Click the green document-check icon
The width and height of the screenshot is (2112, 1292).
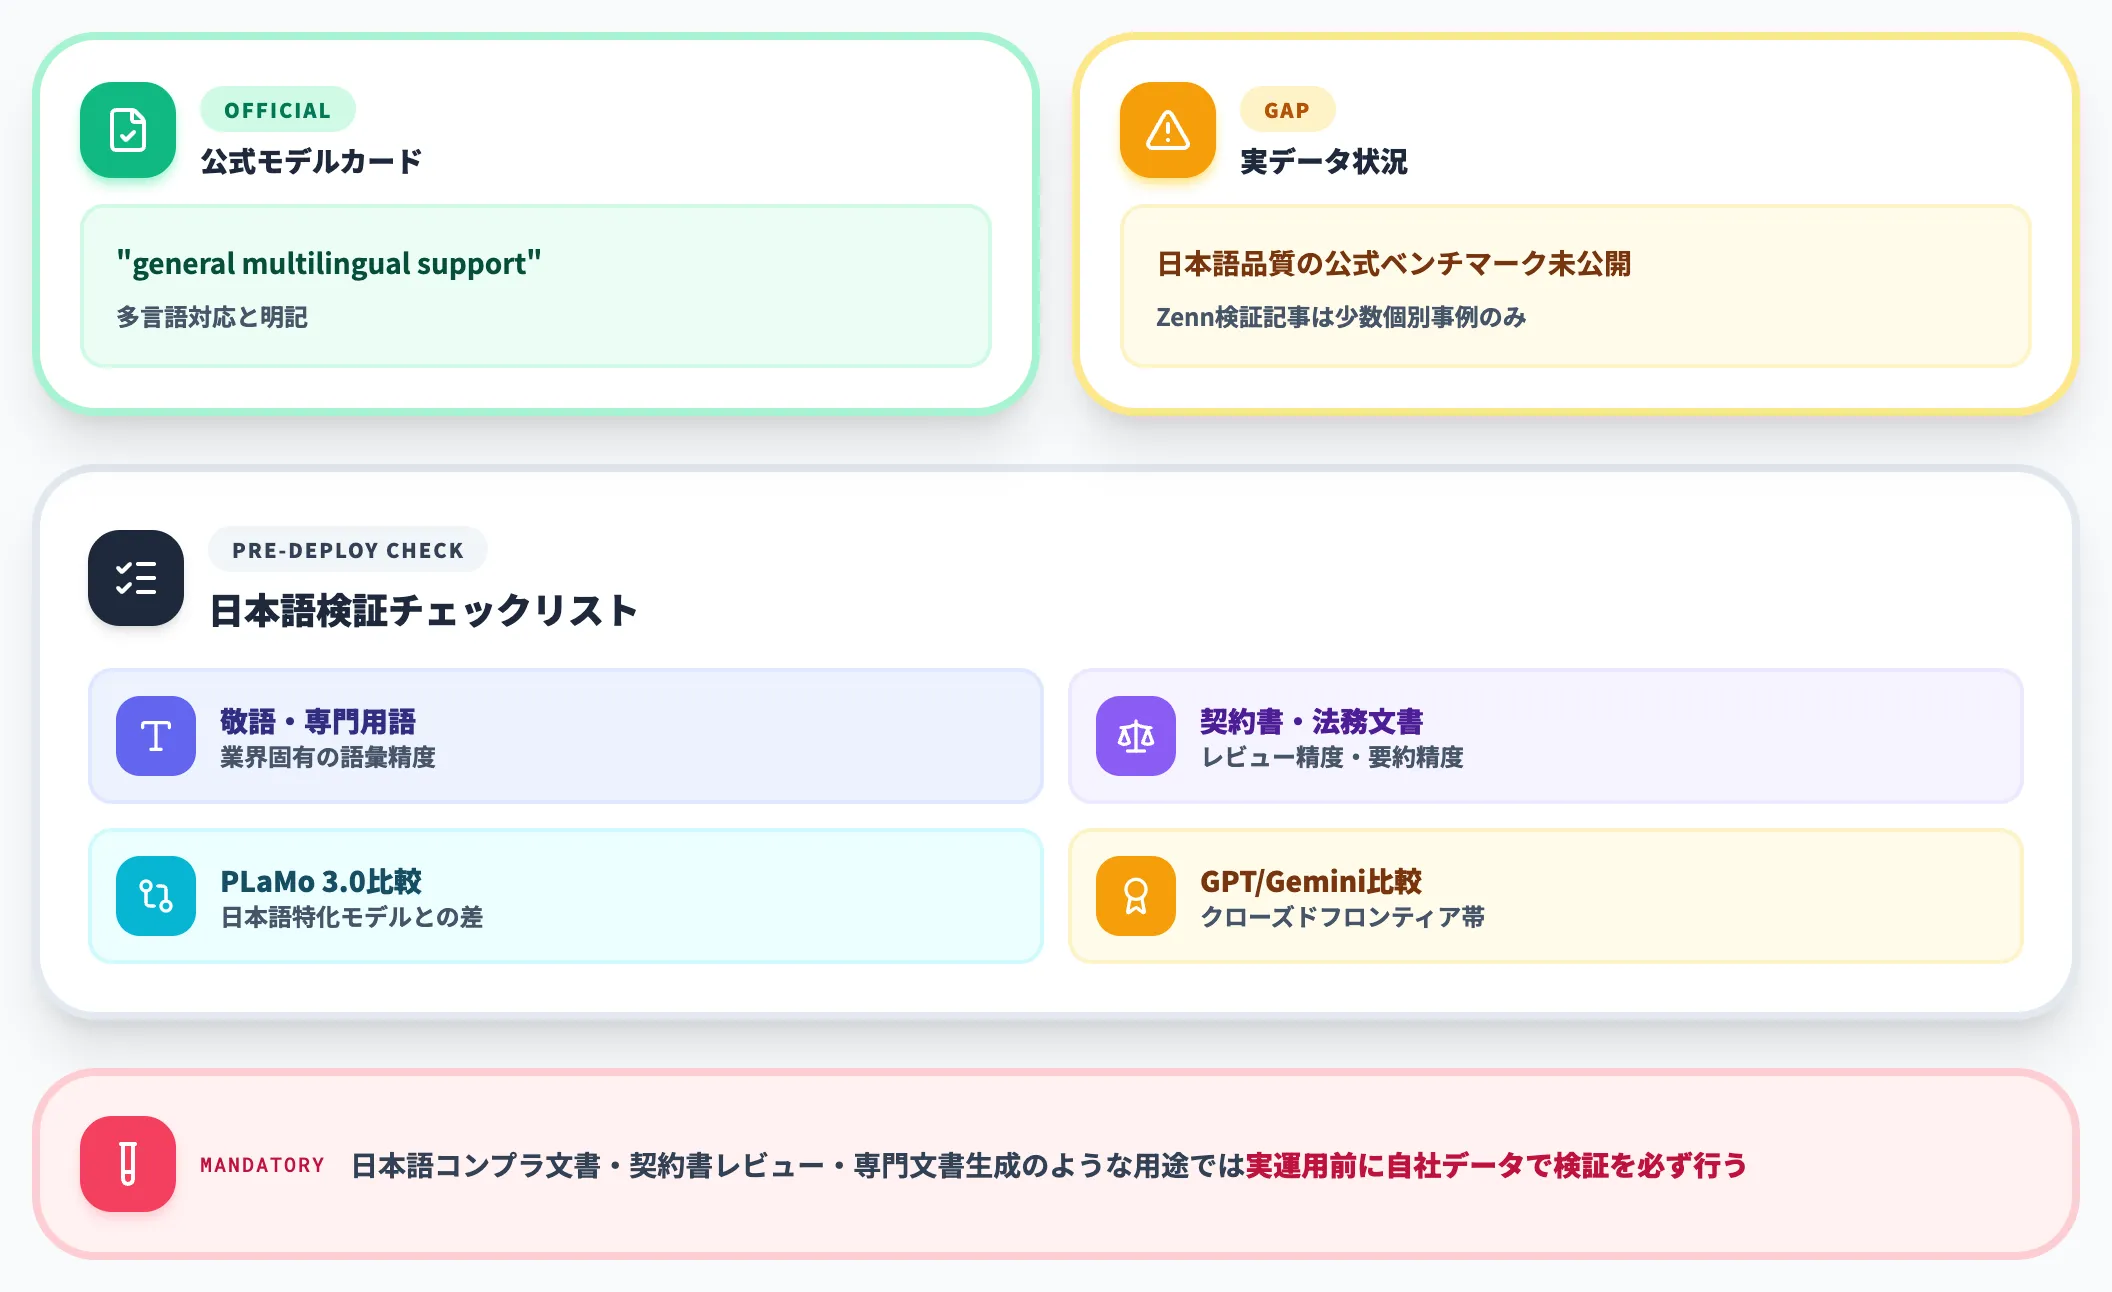(x=128, y=130)
